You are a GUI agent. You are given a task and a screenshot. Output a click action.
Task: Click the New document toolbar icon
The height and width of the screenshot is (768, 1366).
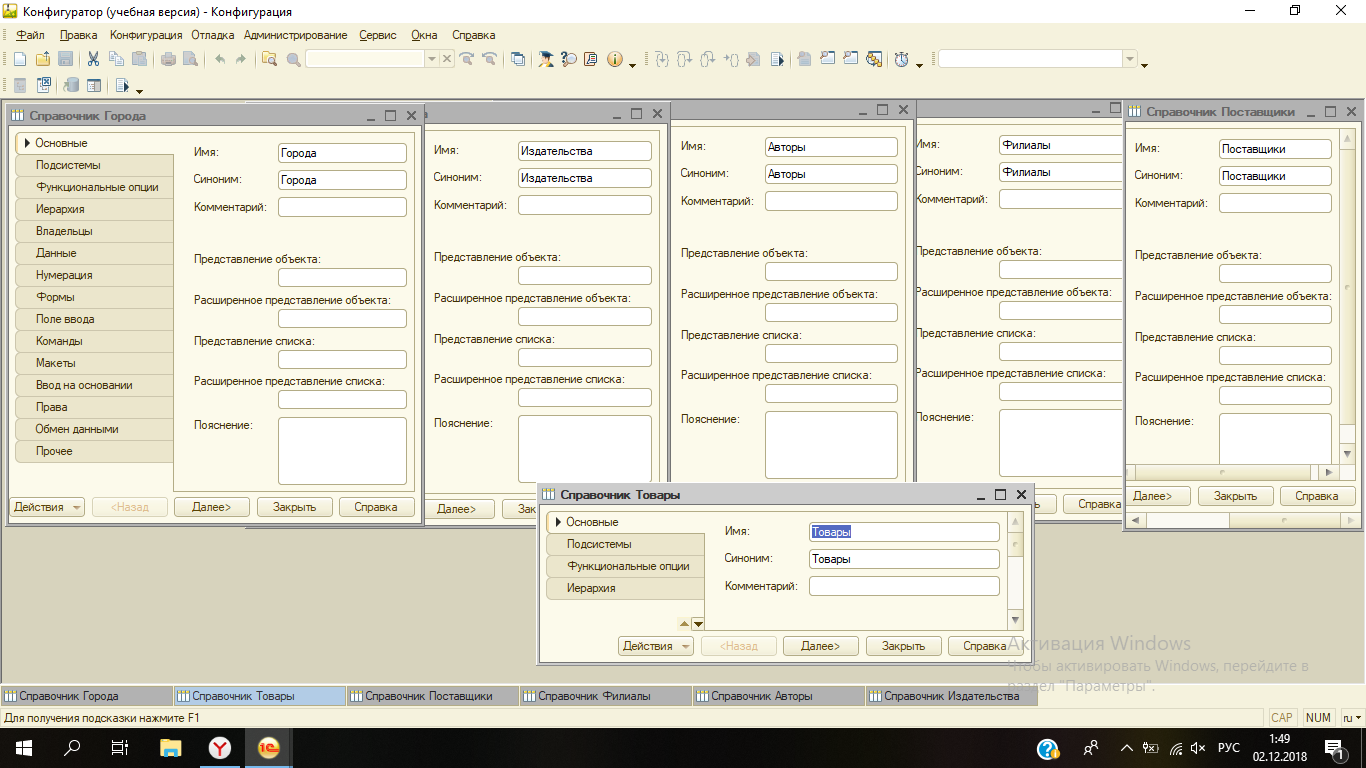(20, 60)
